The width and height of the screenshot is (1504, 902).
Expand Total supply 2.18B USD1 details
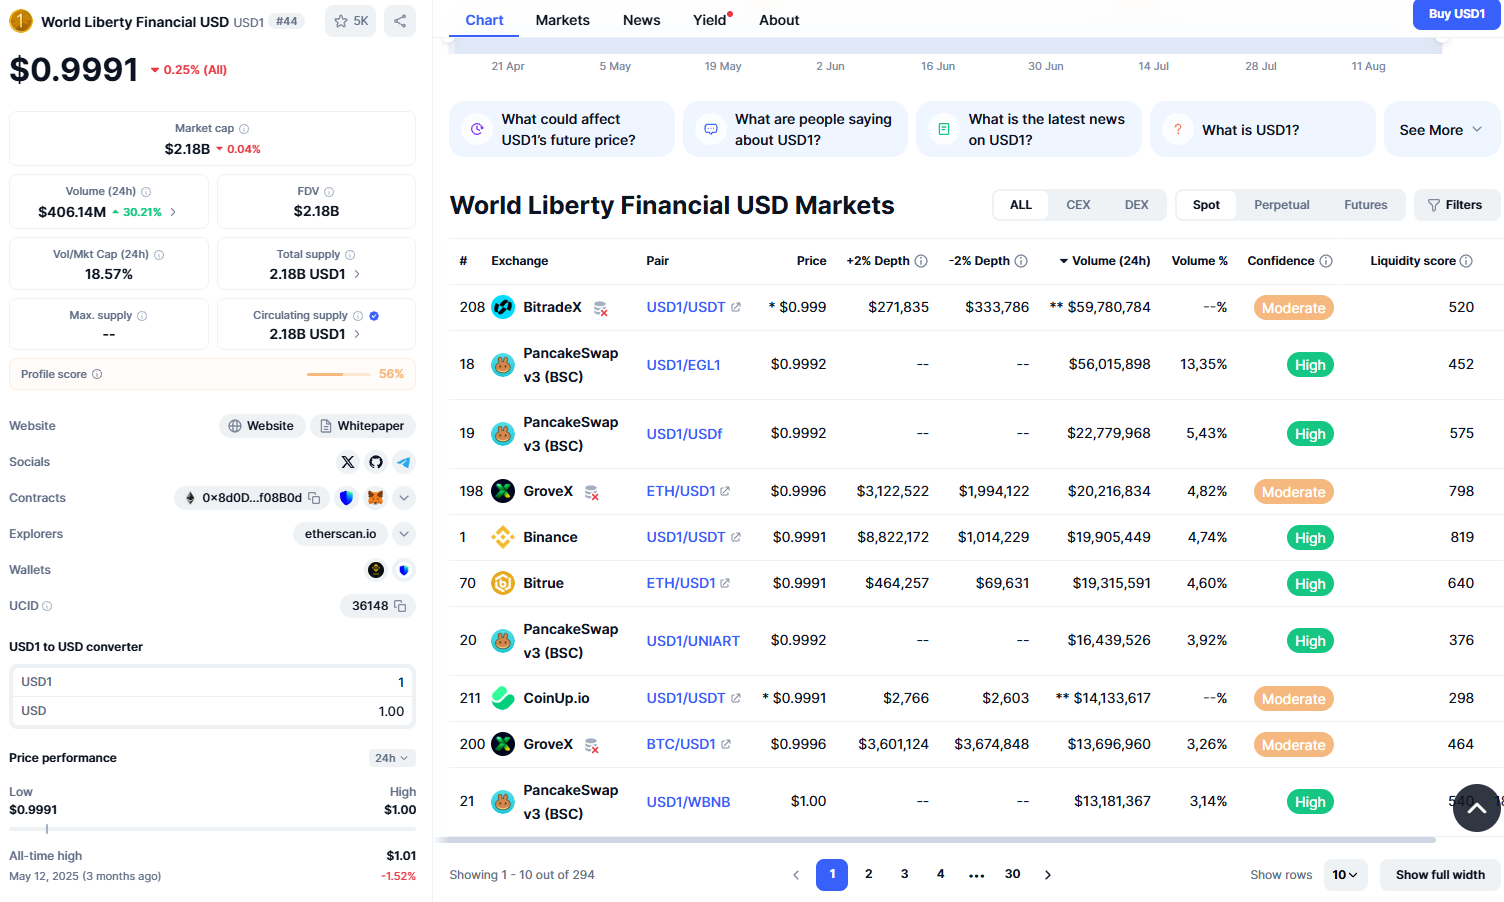click(x=357, y=274)
